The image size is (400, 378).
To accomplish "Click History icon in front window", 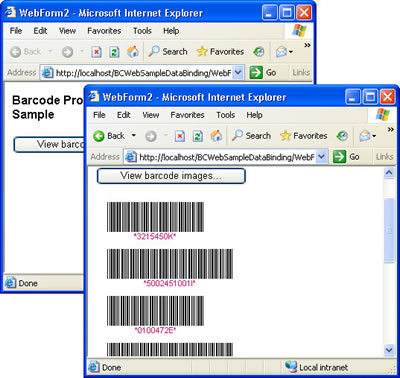I will pos(342,136).
